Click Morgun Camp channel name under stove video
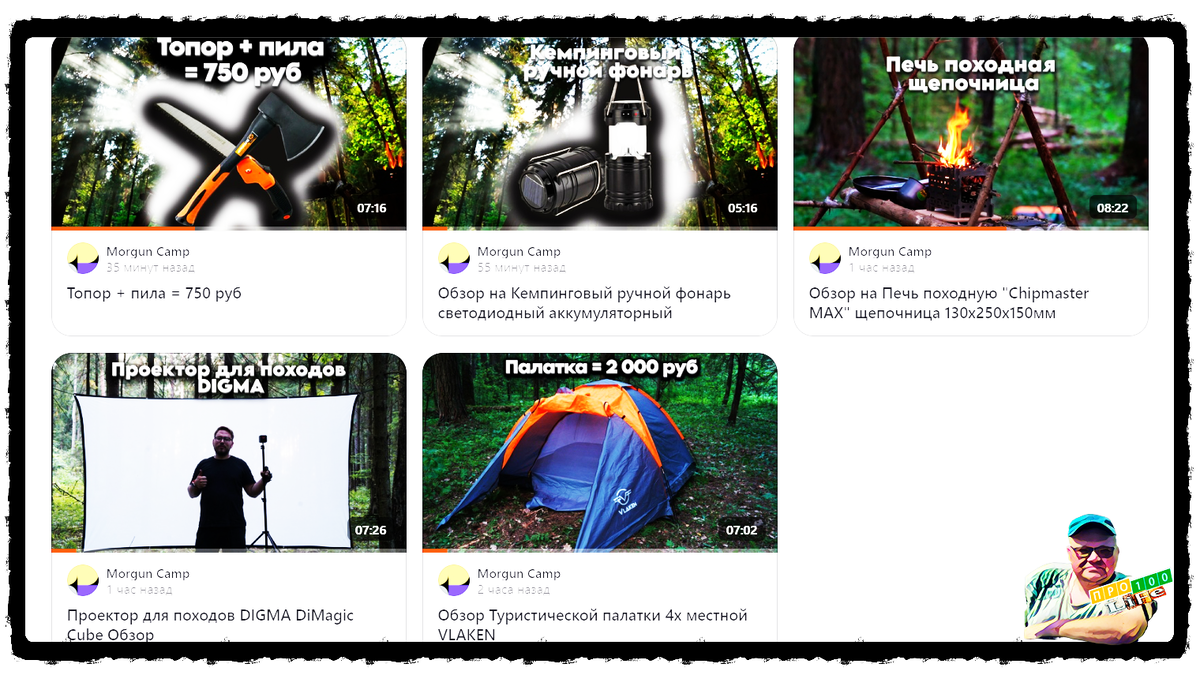This screenshot has width=1200, height=675. click(x=890, y=252)
